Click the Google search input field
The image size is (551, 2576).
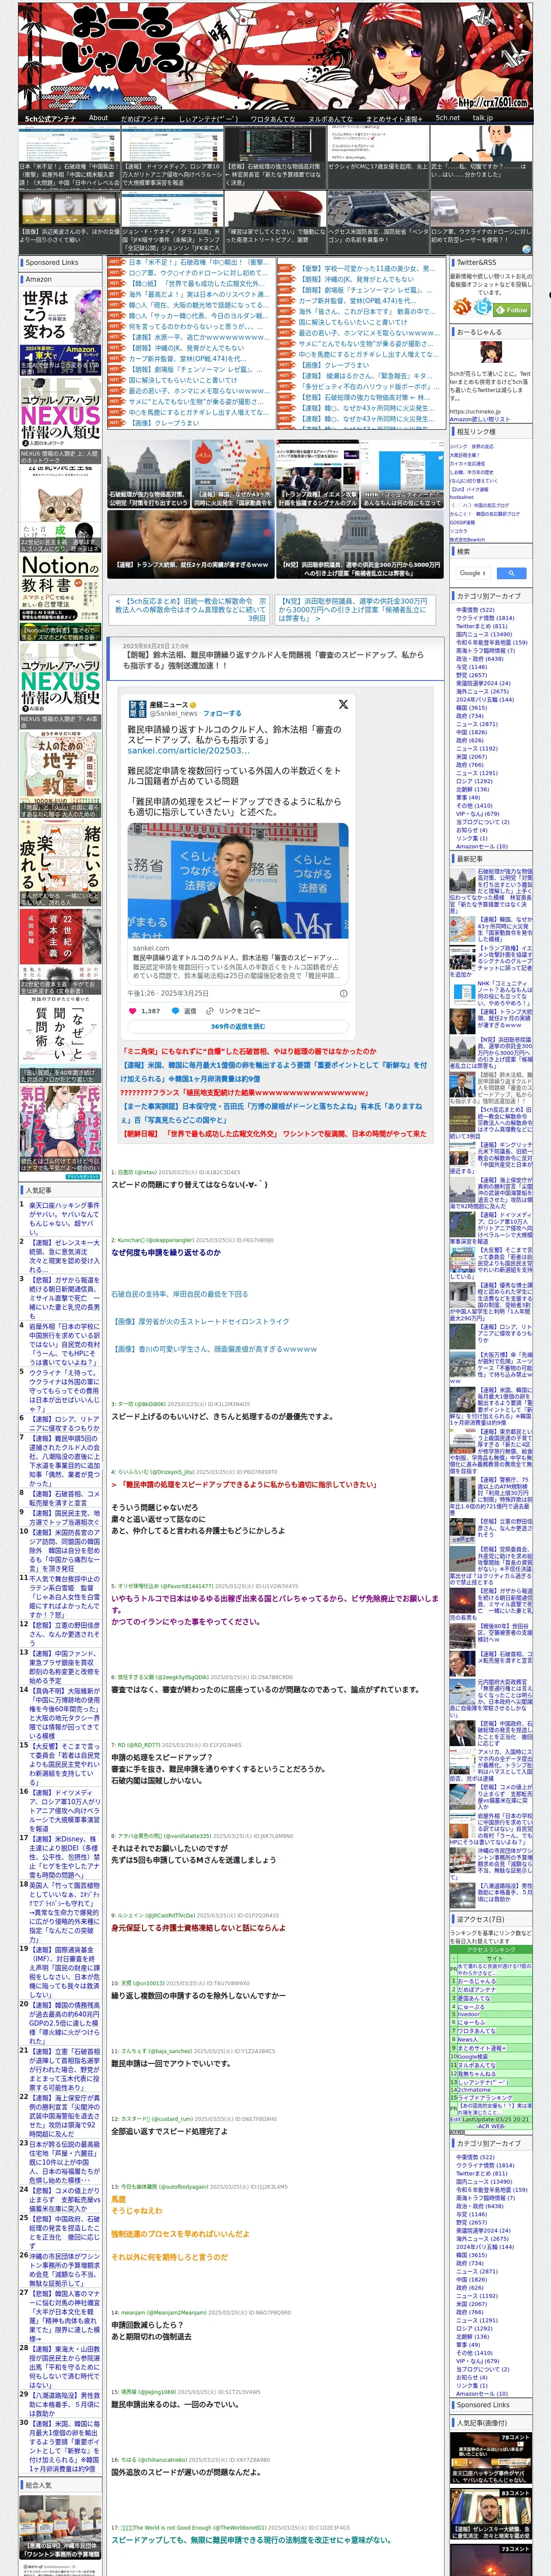pyautogui.click(x=472, y=573)
